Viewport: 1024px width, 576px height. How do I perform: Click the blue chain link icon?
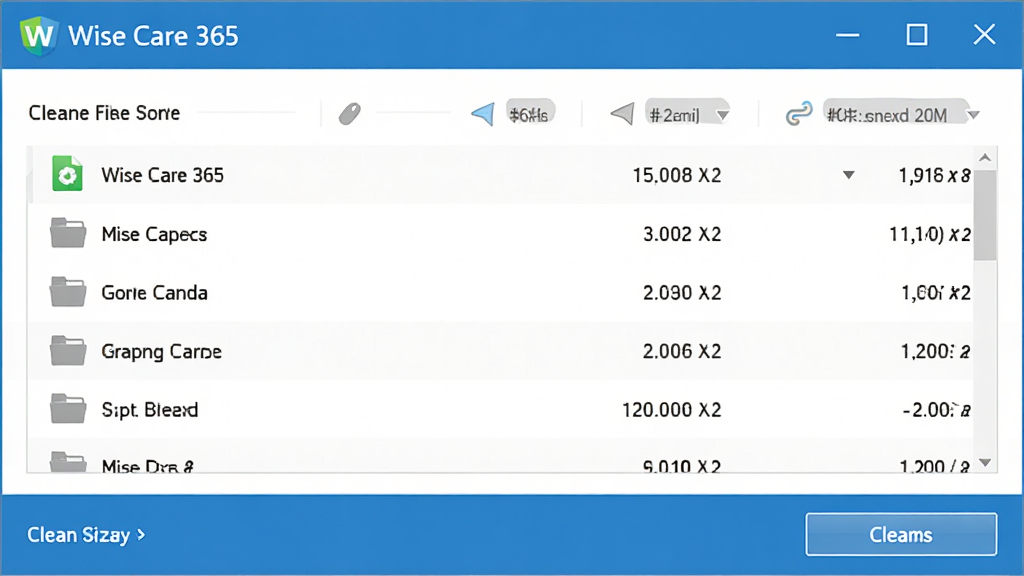coord(799,114)
